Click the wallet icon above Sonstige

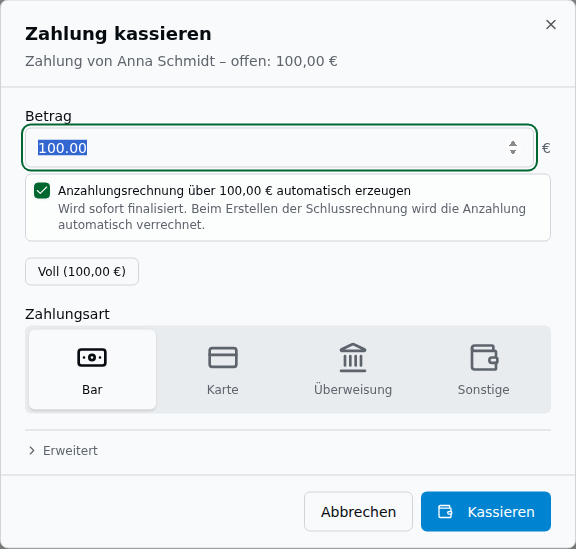(484, 357)
